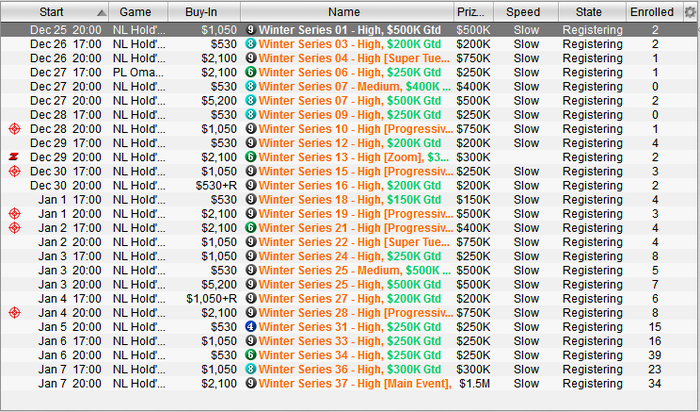Image resolution: width=700 pixels, height=412 pixels.
Task: Click the 6-max seat icon on Winter Series 34
Action: [x=251, y=355]
